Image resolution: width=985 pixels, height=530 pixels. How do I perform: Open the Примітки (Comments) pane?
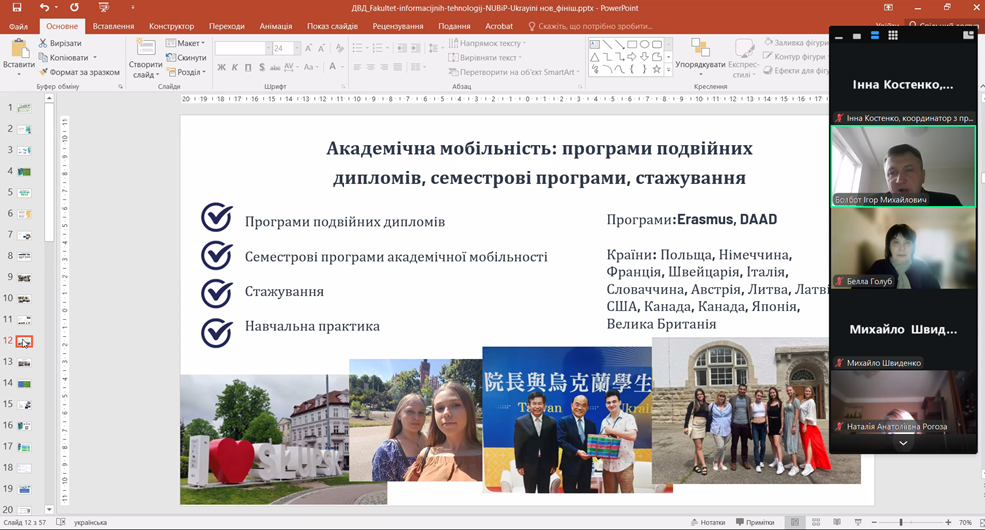754,522
